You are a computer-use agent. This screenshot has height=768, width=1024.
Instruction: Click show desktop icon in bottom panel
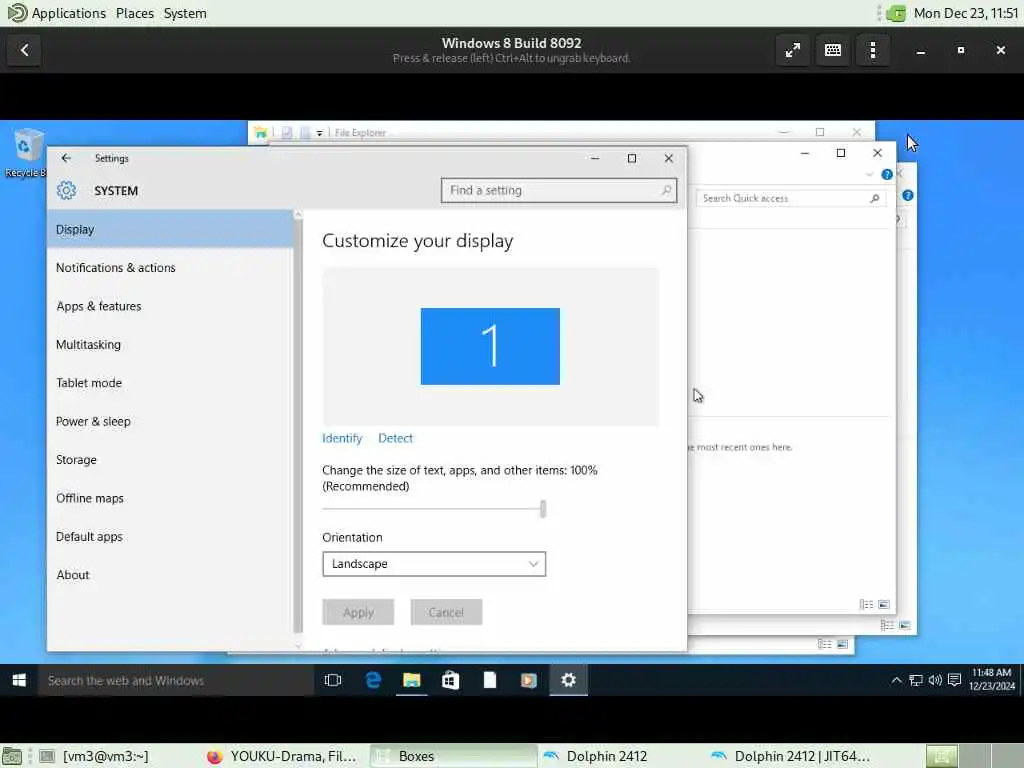click(12, 756)
